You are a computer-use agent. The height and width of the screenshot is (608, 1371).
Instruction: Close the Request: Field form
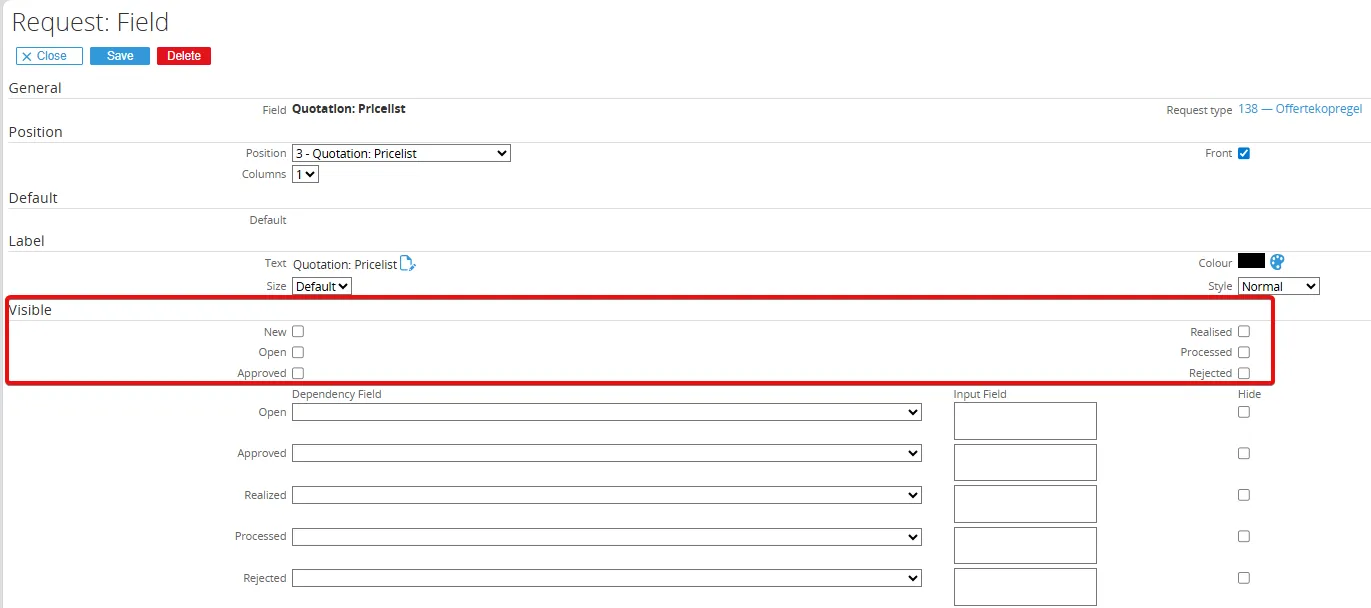(x=49, y=56)
